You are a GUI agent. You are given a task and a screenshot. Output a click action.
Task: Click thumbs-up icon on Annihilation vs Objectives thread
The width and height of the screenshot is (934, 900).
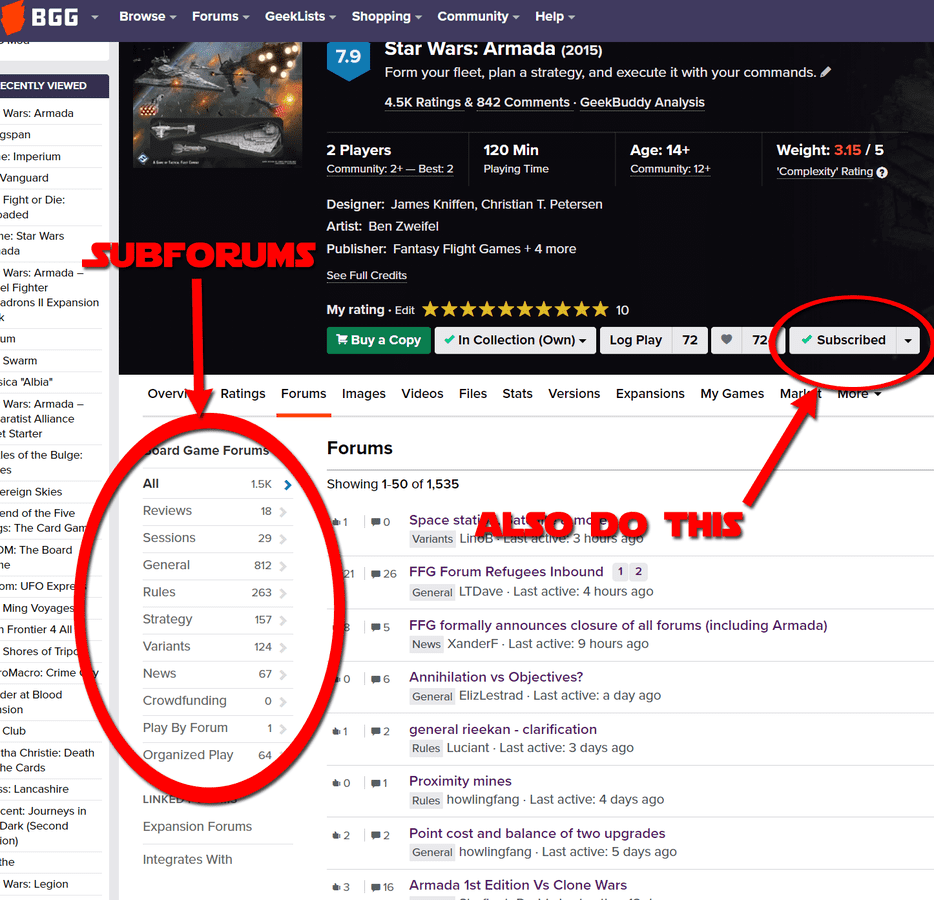click(335, 679)
